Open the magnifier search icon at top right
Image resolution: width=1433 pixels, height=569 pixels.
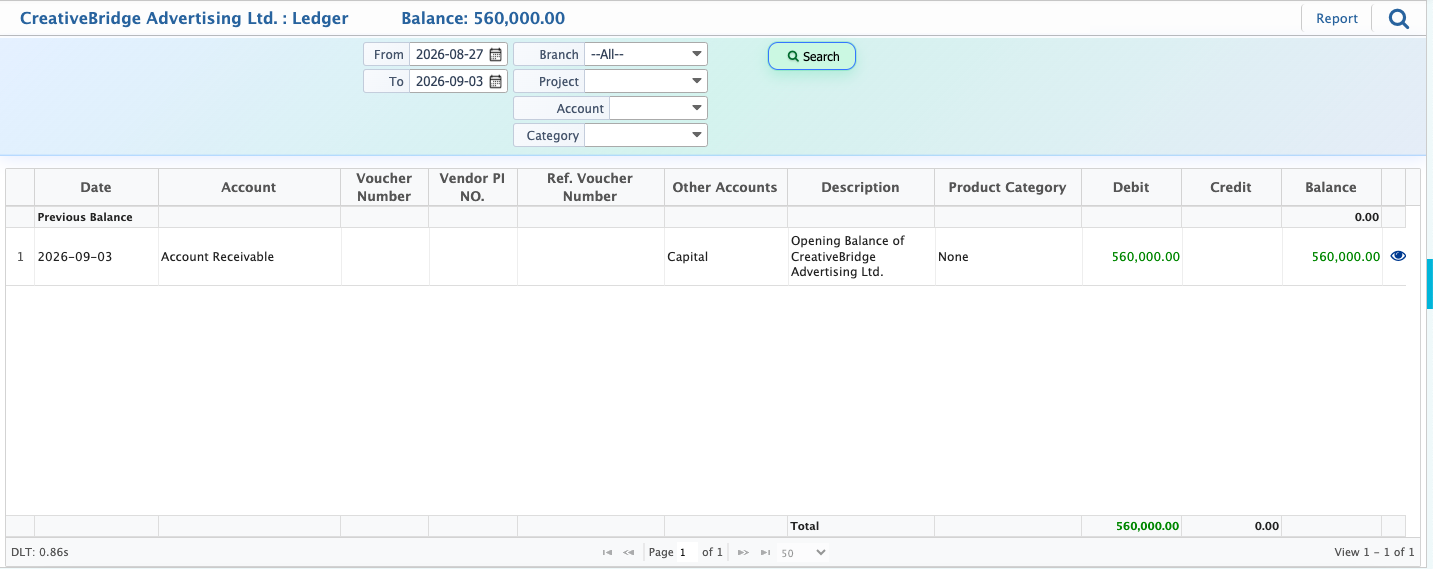pos(1399,18)
